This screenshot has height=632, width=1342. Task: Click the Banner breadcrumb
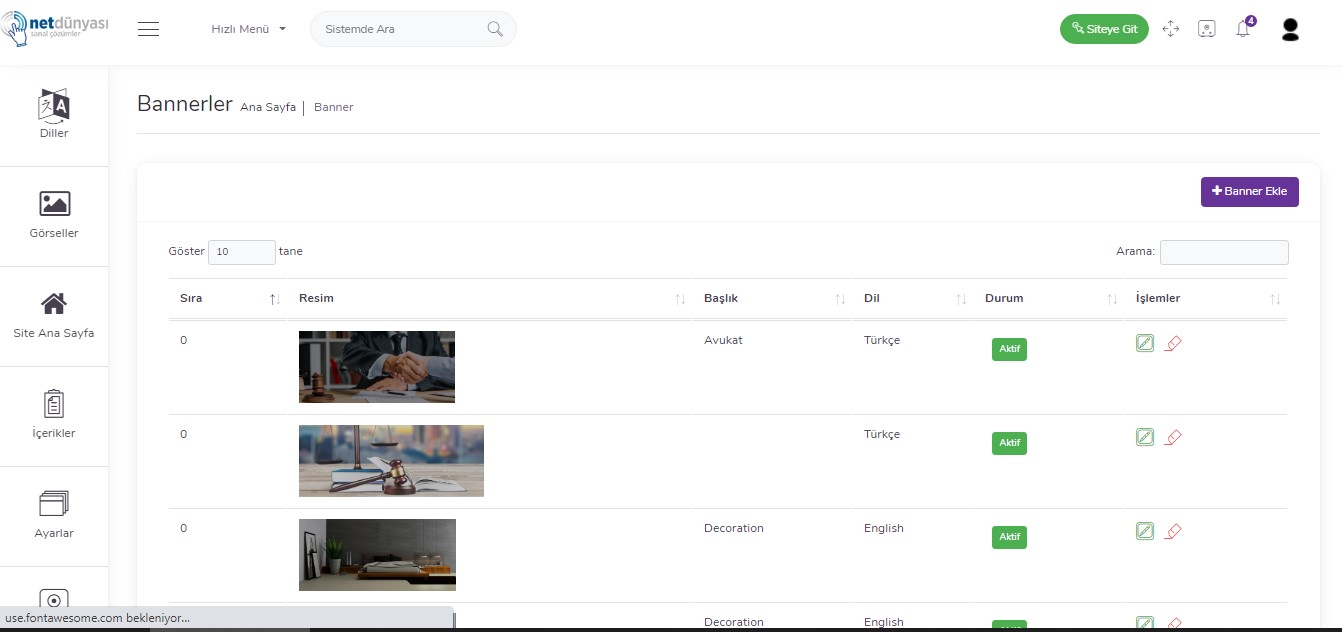pyautogui.click(x=334, y=107)
